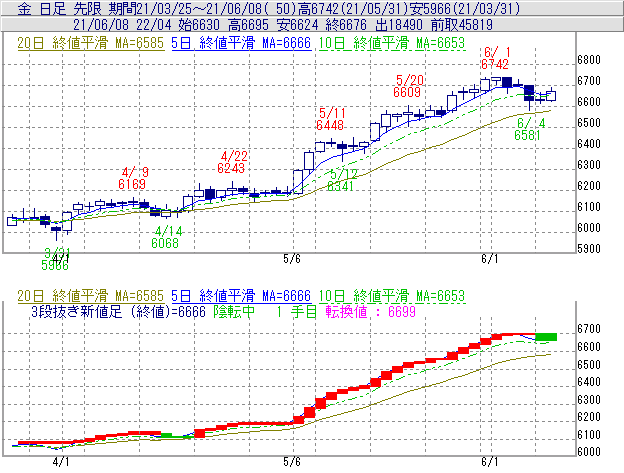Click the 4/14 6068 low price label
Viewport: 624px width, 473px height.
tap(166, 237)
